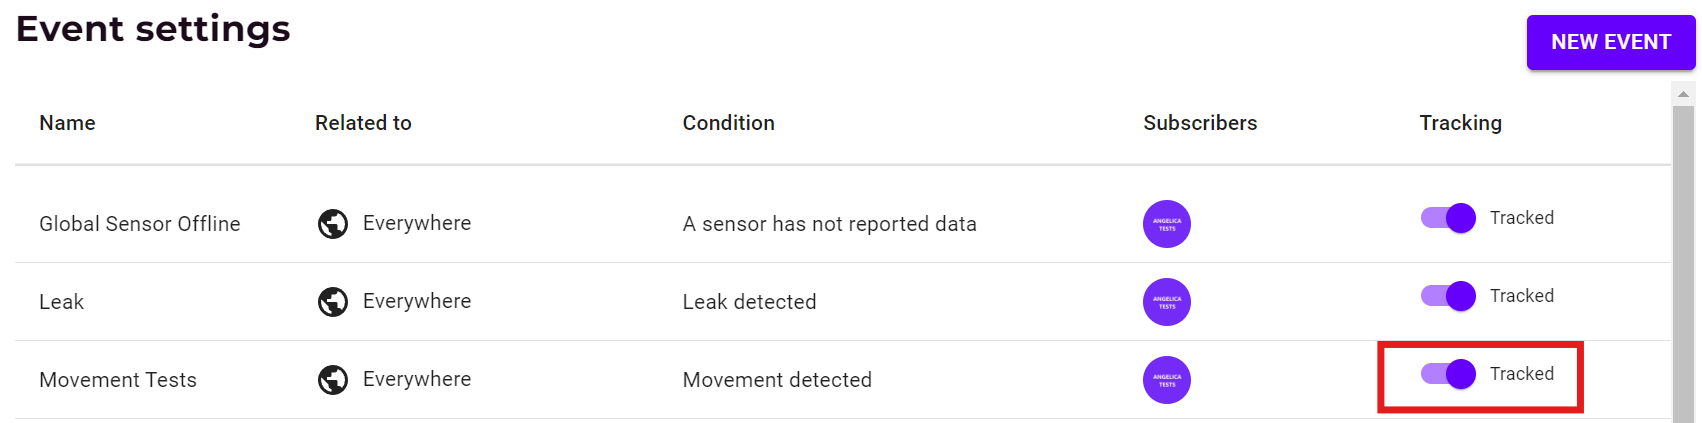Open the Leak event entry

[x=62, y=302]
